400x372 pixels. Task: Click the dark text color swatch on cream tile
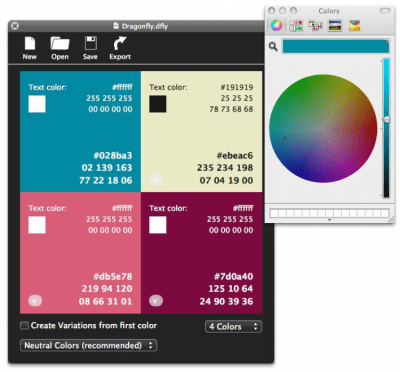click(158, 104)
